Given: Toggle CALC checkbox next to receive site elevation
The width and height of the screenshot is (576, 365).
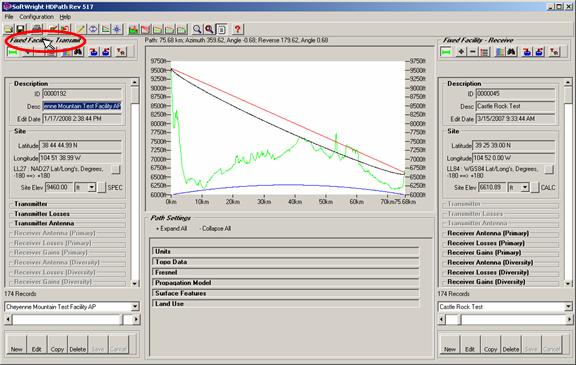Looking at the screenshot, I should (535, 188).
